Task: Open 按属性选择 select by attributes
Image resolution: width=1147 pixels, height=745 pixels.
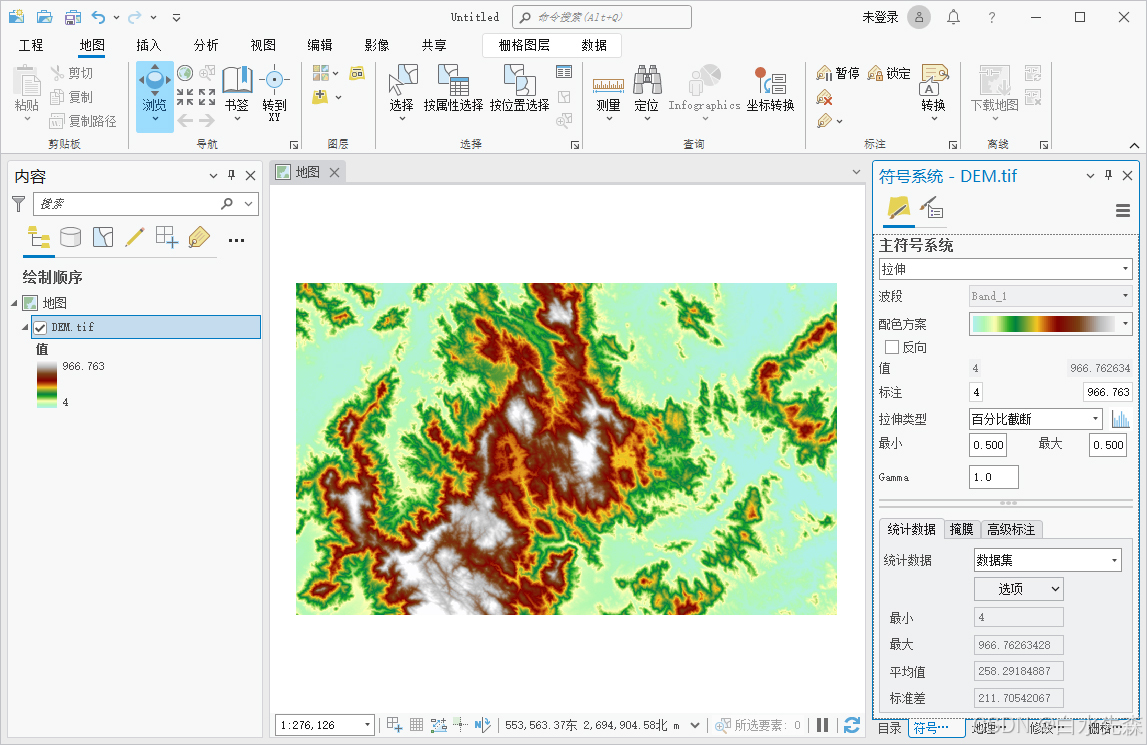Action: [x=453, y=89]
